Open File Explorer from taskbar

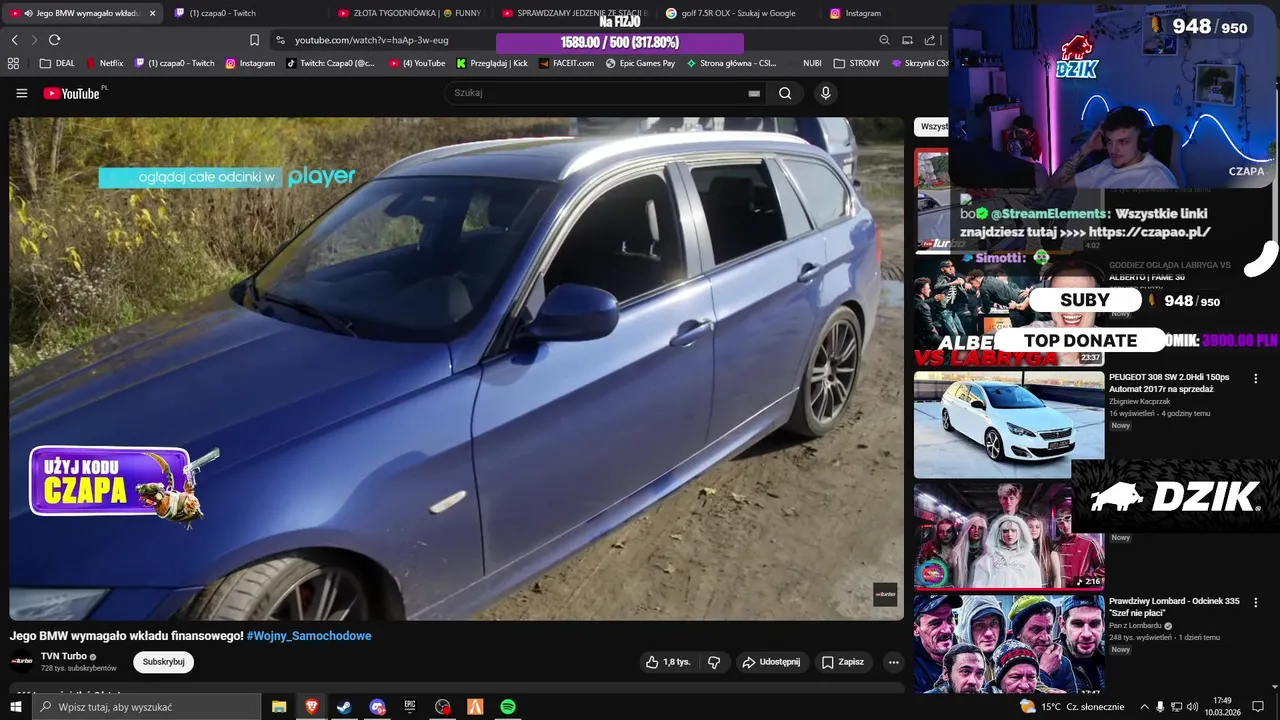pyautogui.click(x=279, y=707)
